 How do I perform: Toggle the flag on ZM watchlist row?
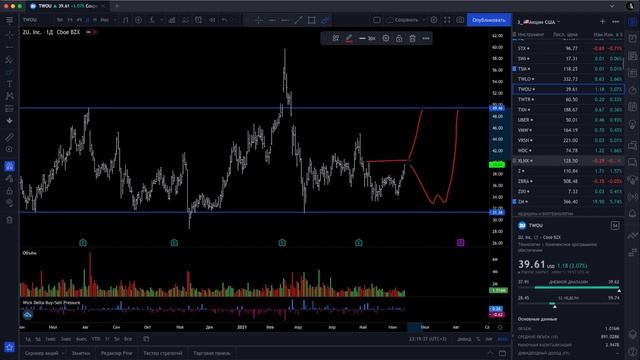click(514, 202)
